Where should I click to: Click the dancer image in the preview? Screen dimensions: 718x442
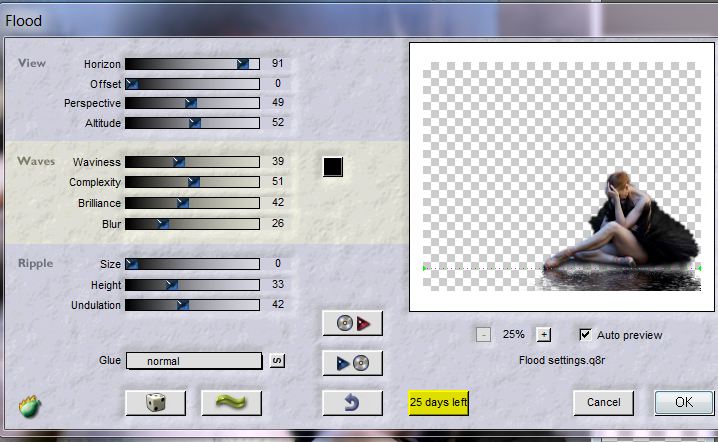pos(623,222)
